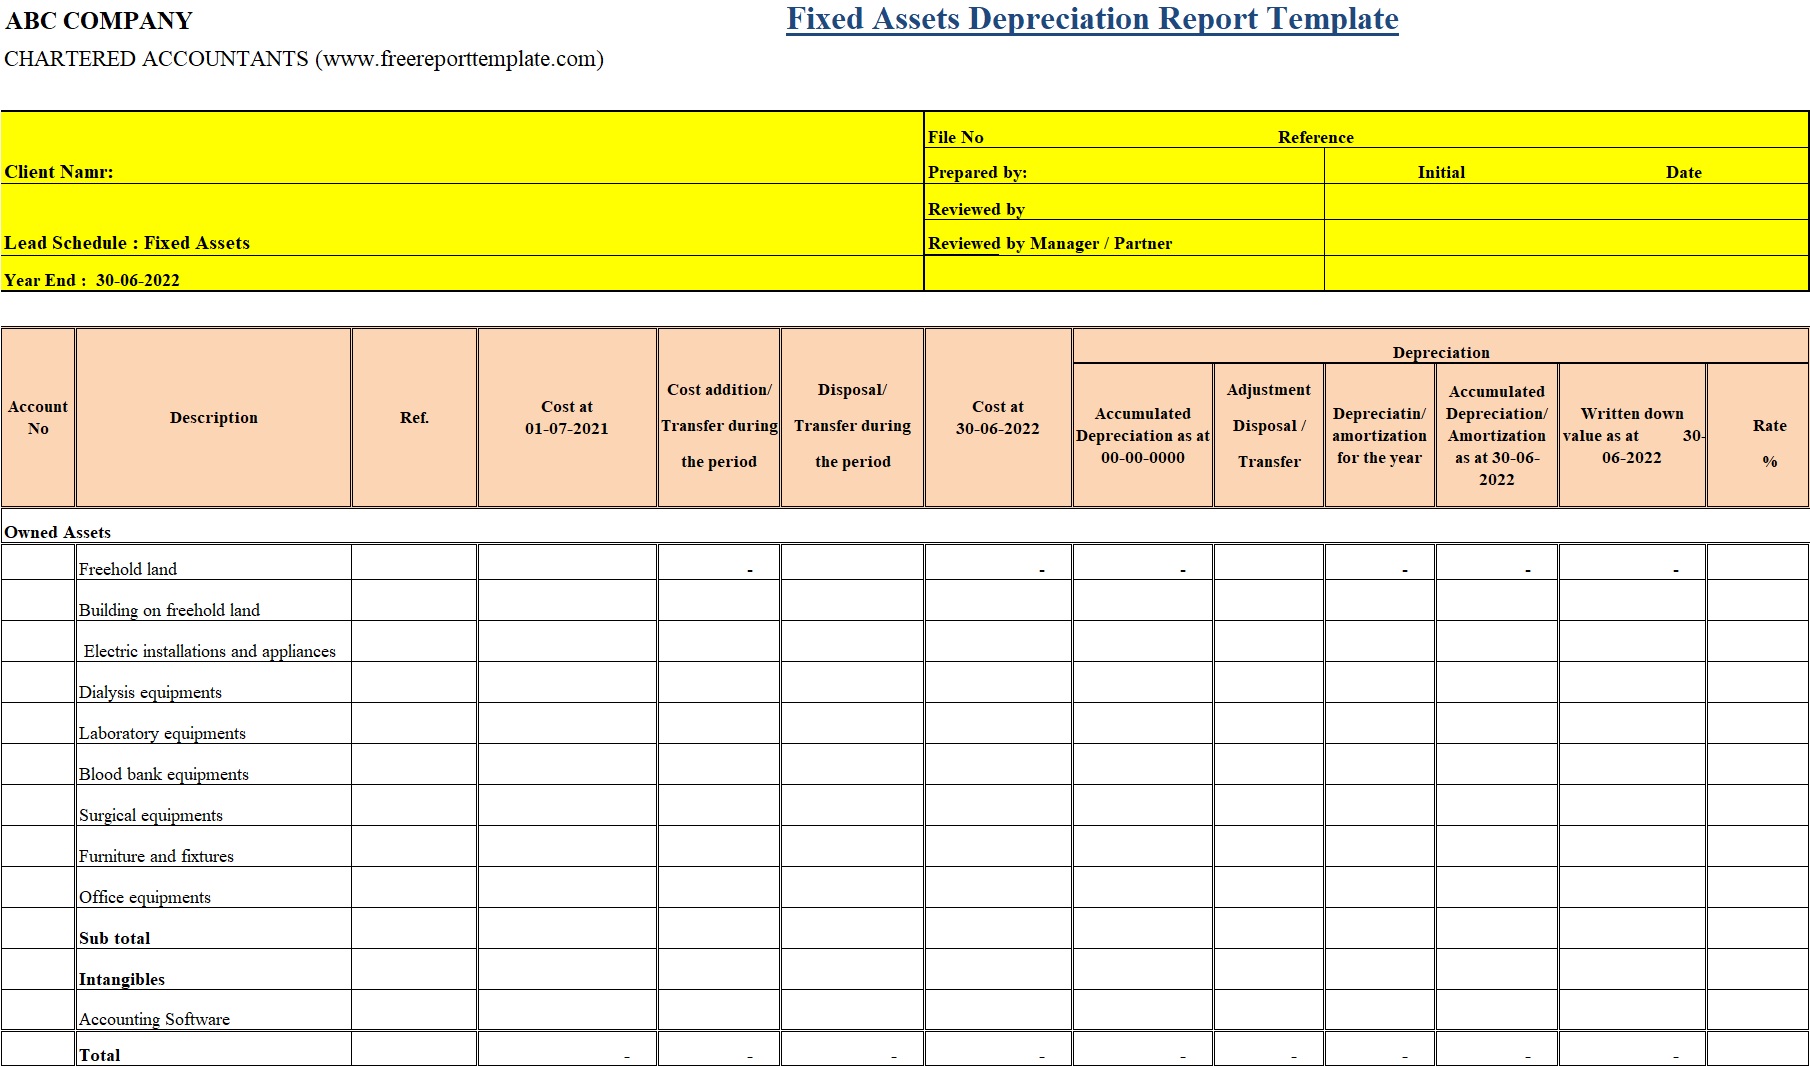Select the Ref. column header
This screenshot has width=1810, height=1067.
[x=415, y=418]
